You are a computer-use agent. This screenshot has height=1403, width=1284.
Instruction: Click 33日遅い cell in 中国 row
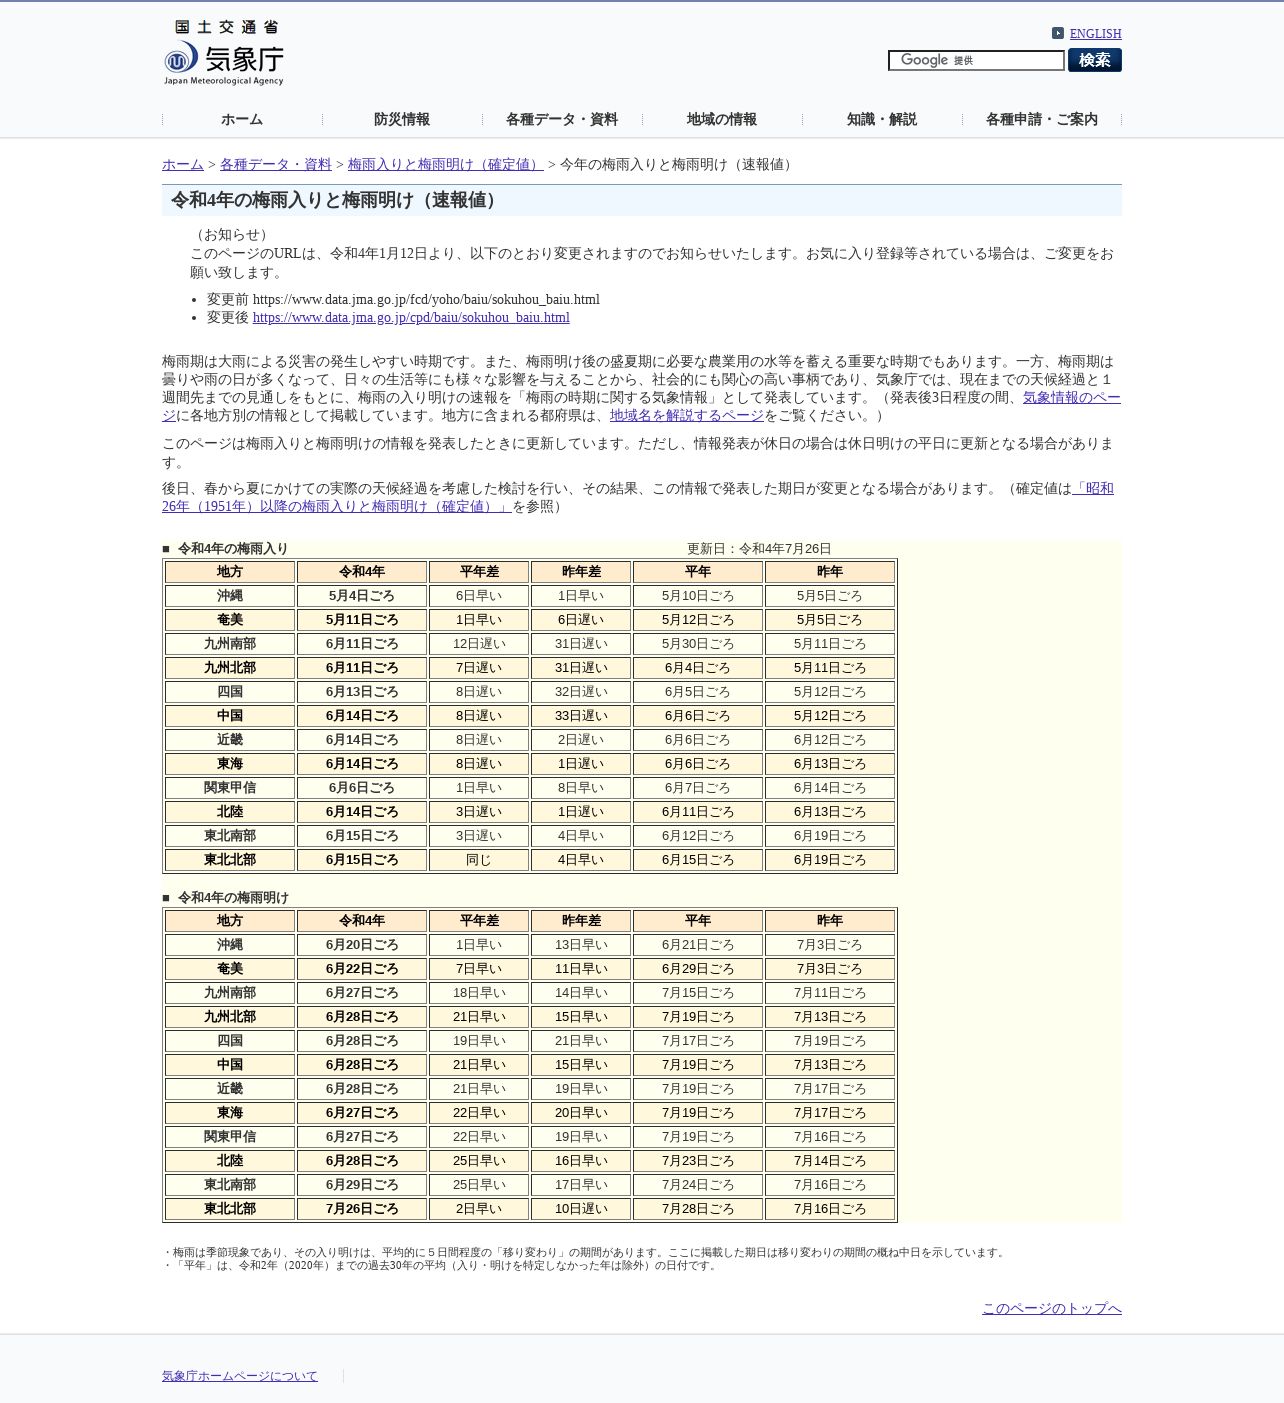tap(581, 716)
